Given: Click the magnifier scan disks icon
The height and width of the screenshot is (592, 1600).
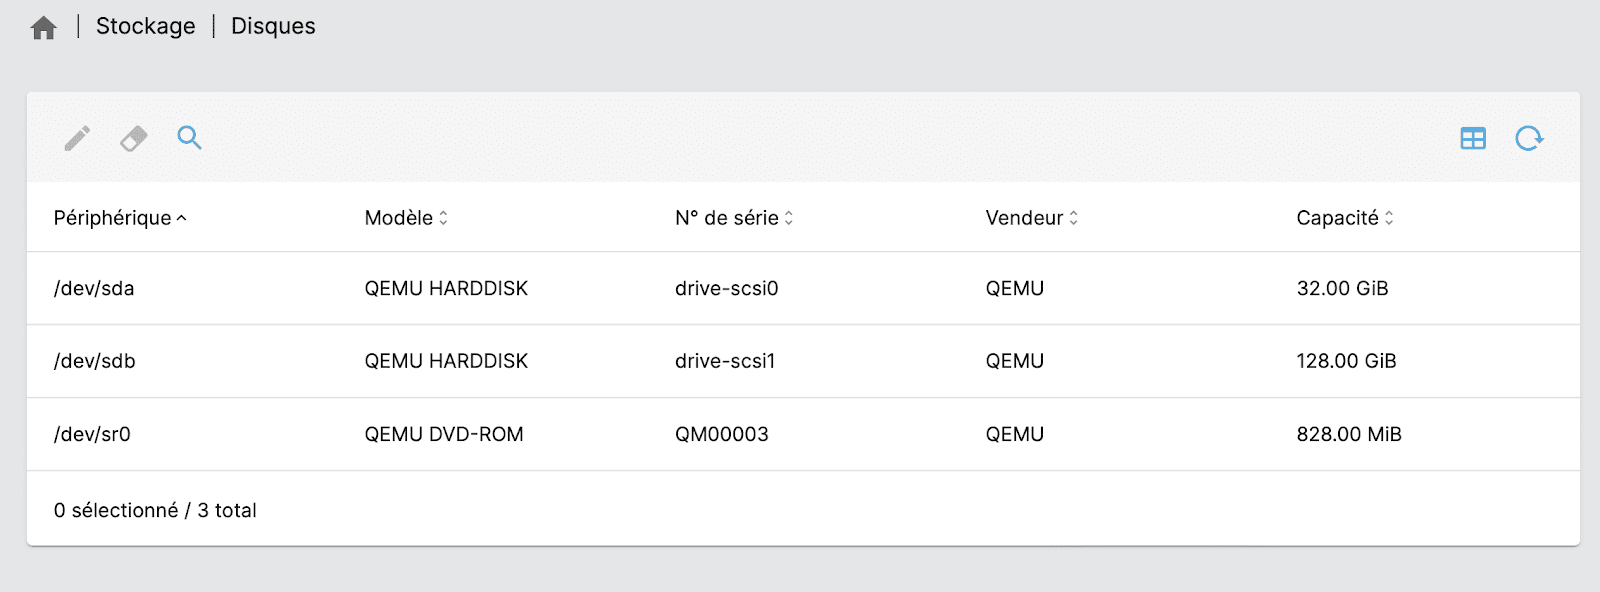Looking at the screenshot, I should [189, 138].
